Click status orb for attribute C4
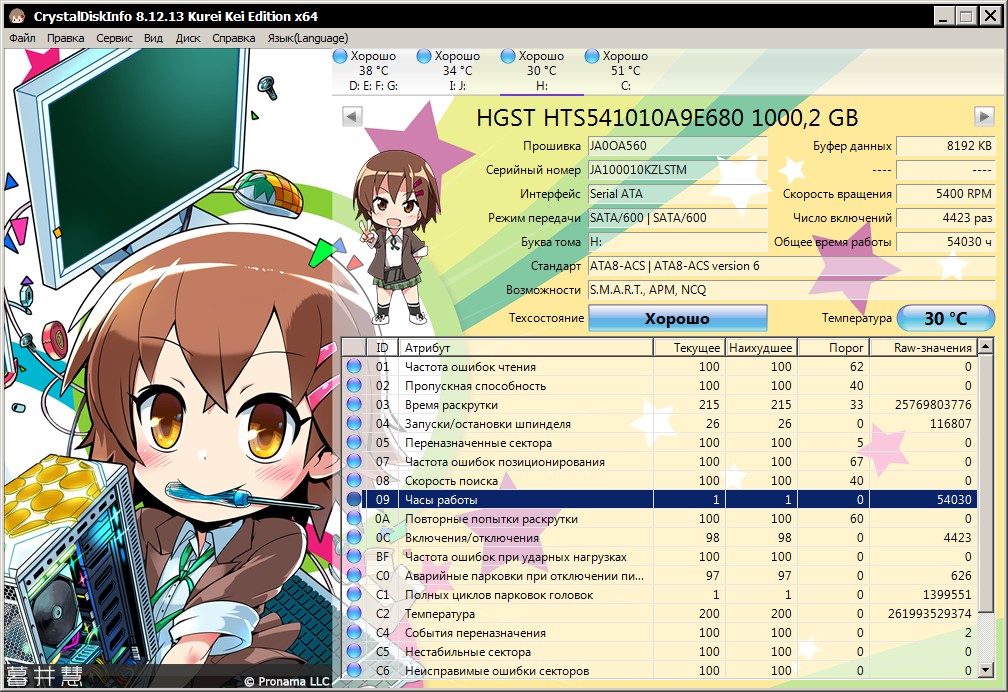The width and height of the screenshot is (1008, 692). coord(354,632)
